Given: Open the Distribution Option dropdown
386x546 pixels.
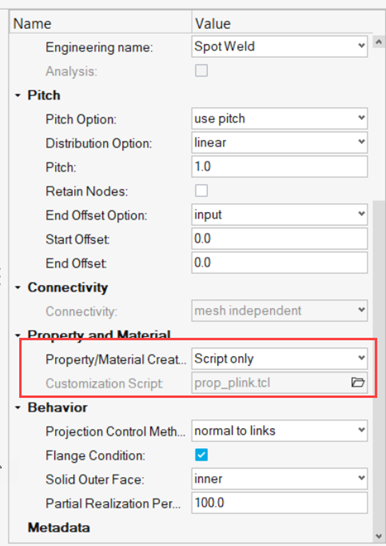Looking at the screenshot, I should coord(279,142).
